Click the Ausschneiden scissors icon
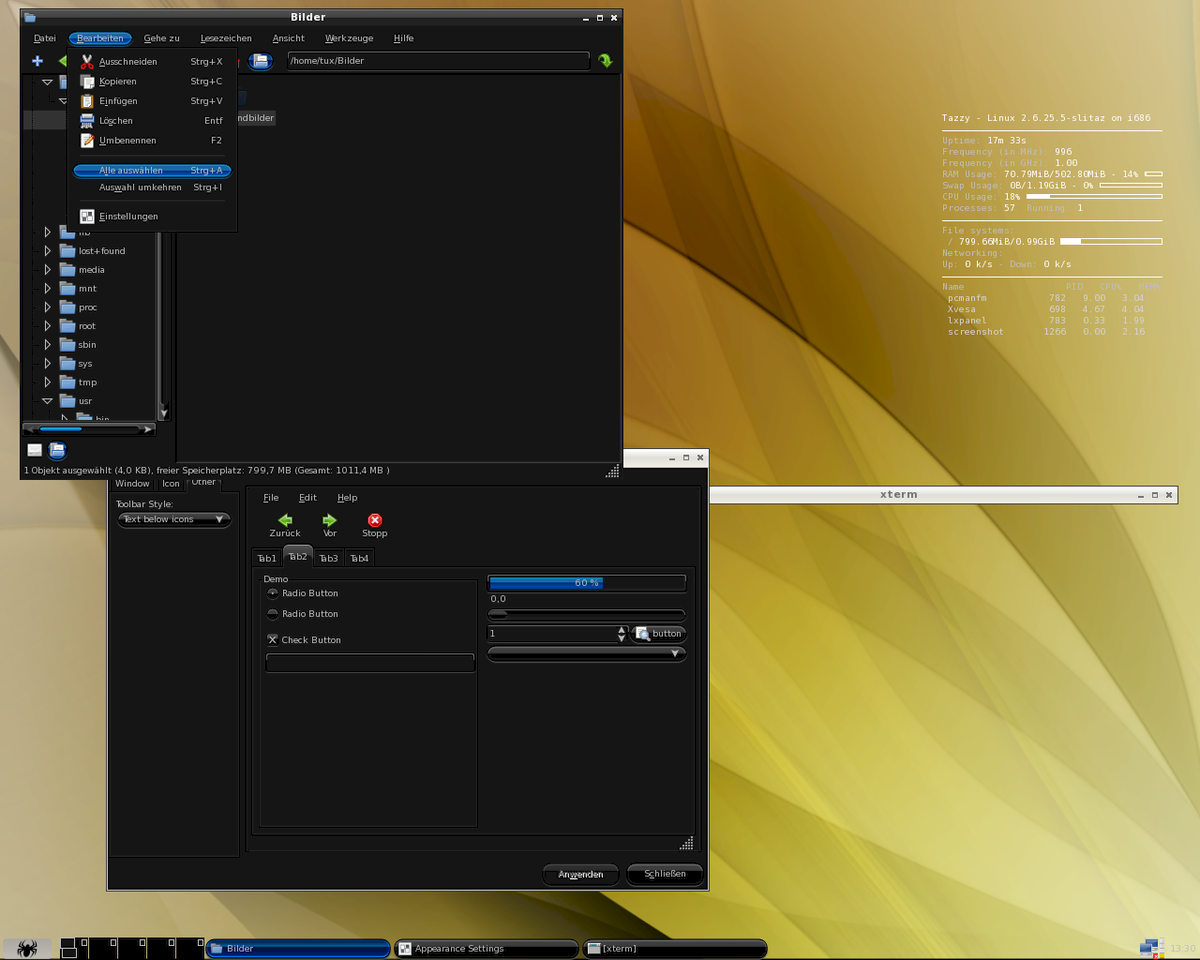The image size is (1200, 960). click(87, 62)
